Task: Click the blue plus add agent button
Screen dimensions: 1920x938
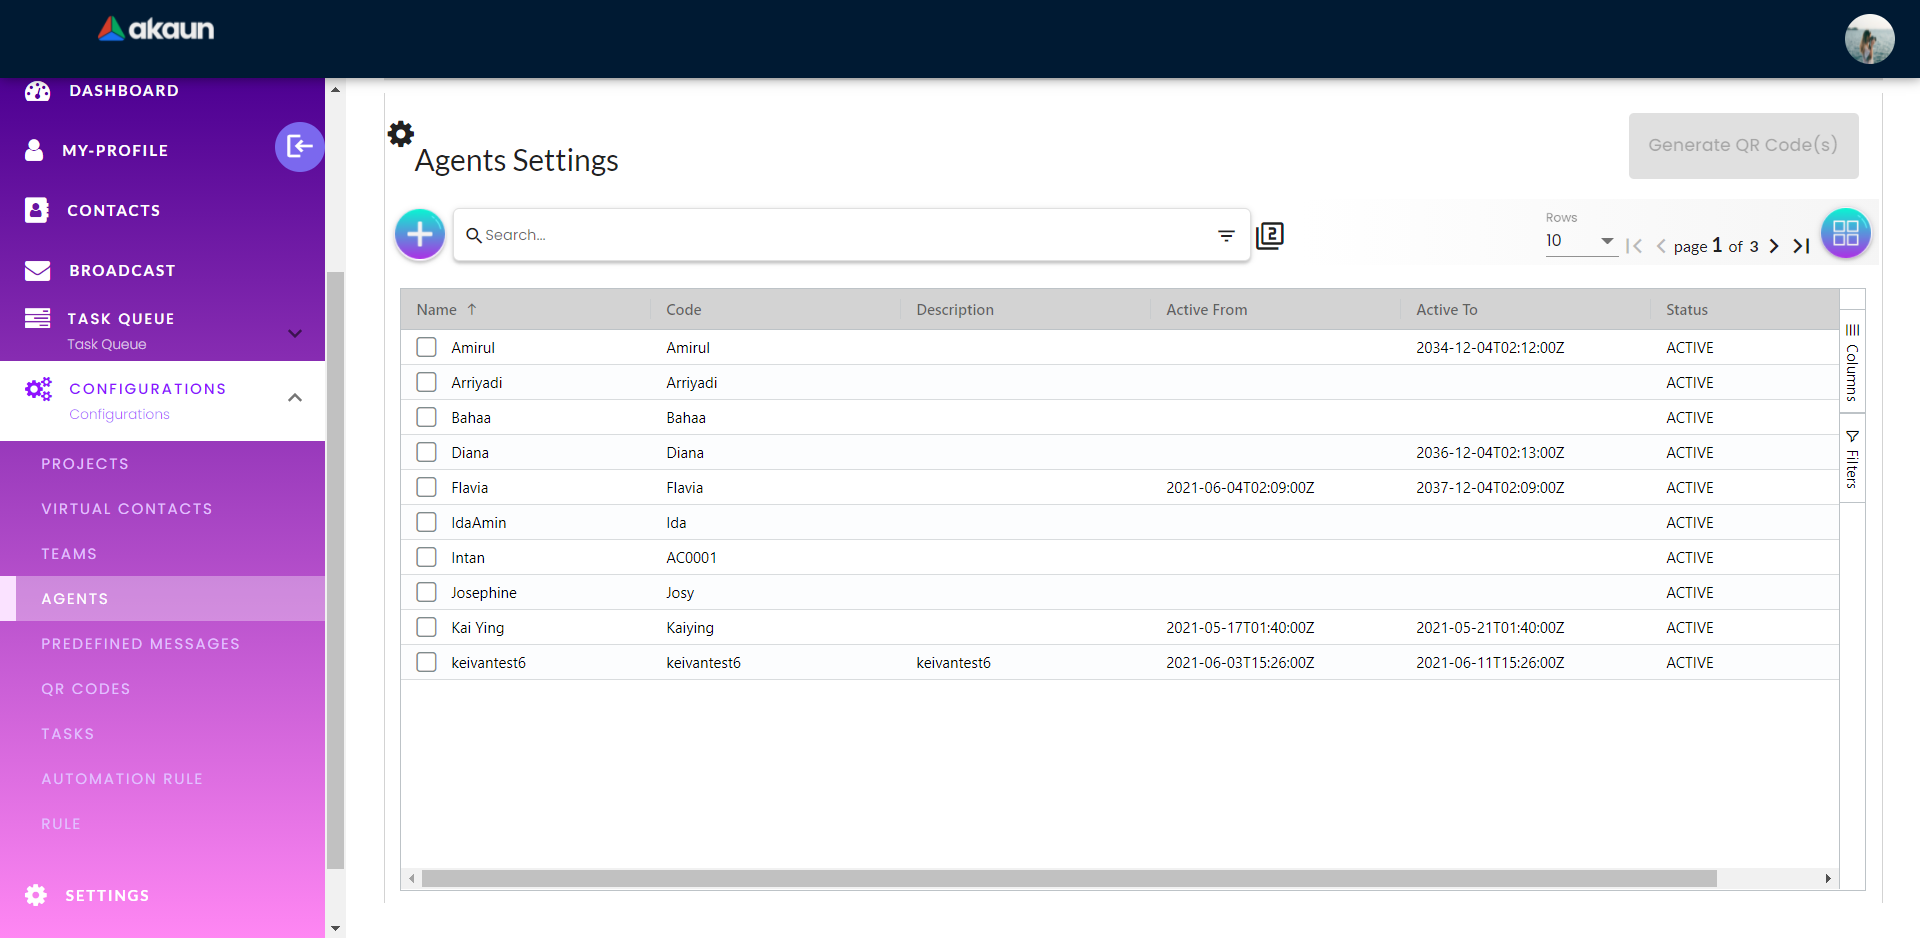Action: click(420, 234)
